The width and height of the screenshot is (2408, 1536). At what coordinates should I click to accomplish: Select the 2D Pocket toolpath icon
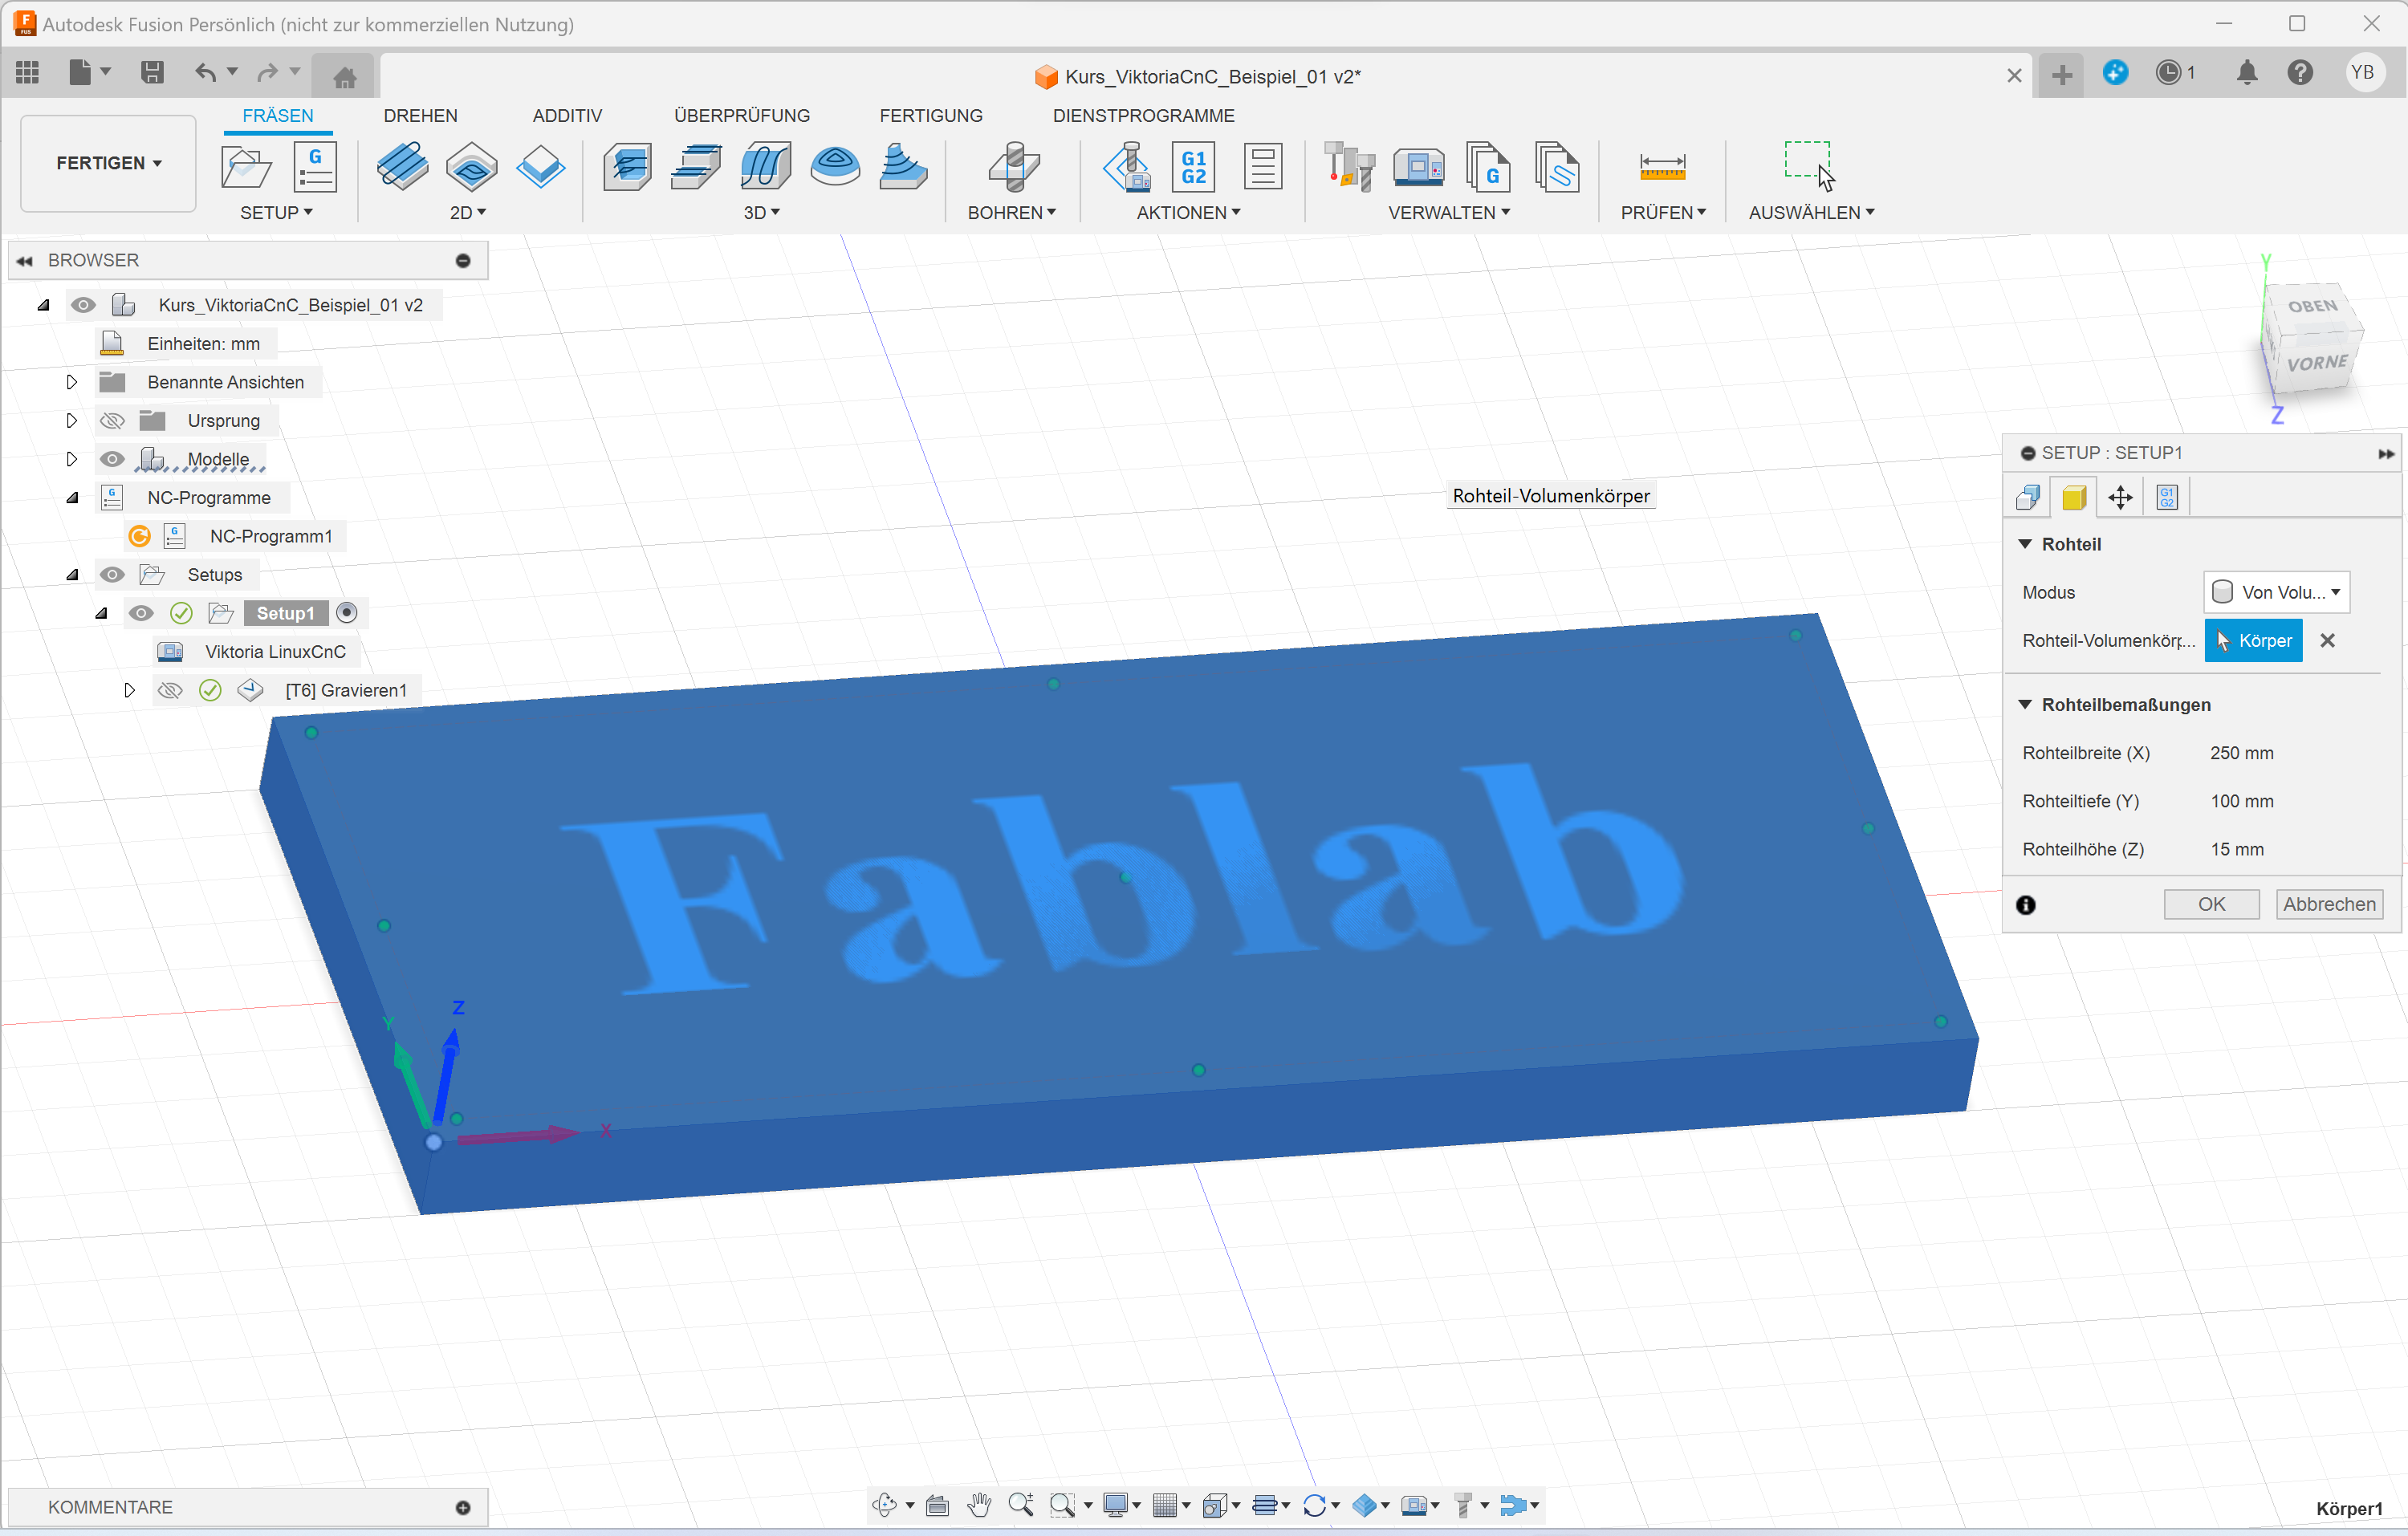[471, 167]
